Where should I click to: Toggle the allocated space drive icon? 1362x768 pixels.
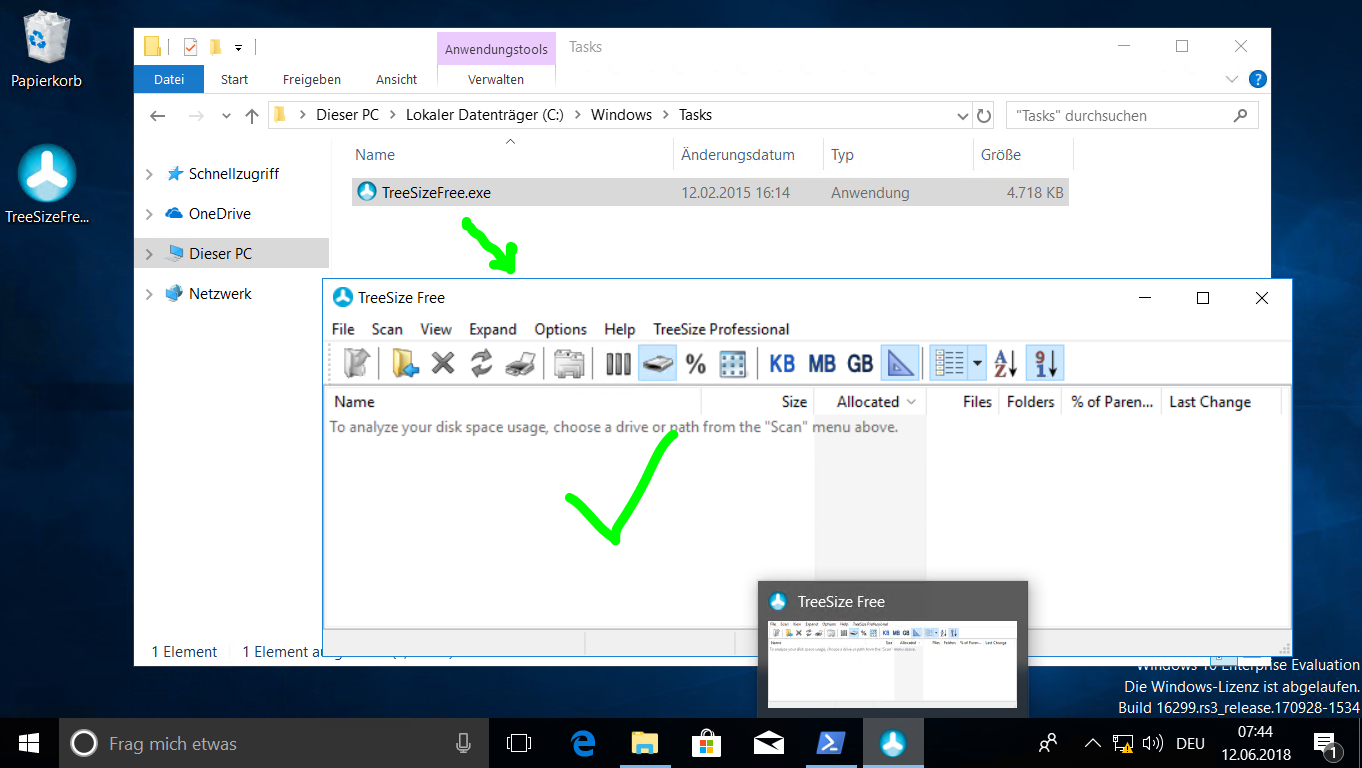(x=657, y=363)
